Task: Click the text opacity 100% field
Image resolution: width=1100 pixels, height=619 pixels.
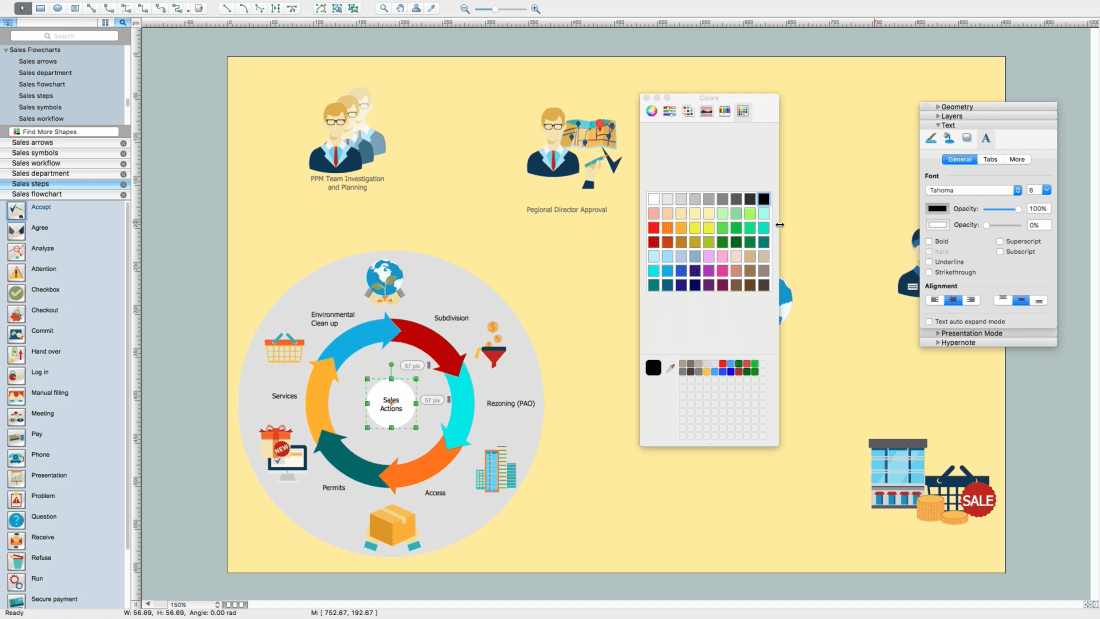Action: (1038, 208)
